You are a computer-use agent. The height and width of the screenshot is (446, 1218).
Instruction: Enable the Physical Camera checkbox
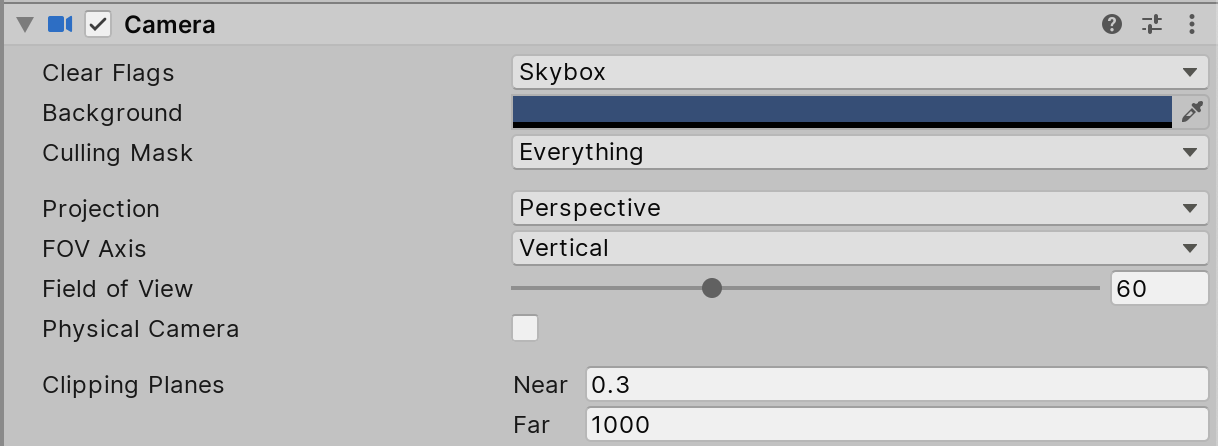click(x=525, y=328)
